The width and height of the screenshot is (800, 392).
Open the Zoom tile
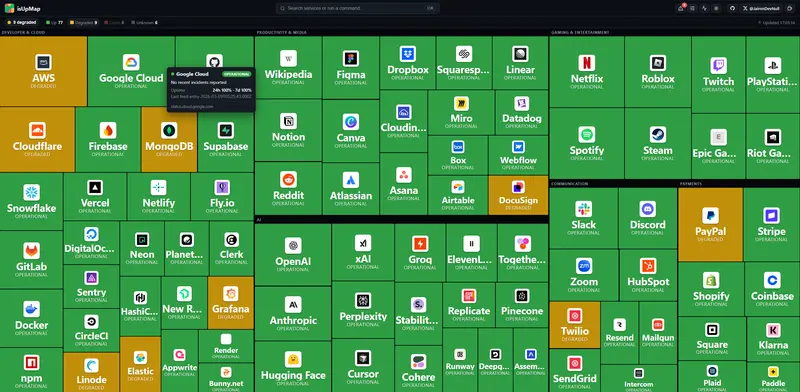[584, 275]
